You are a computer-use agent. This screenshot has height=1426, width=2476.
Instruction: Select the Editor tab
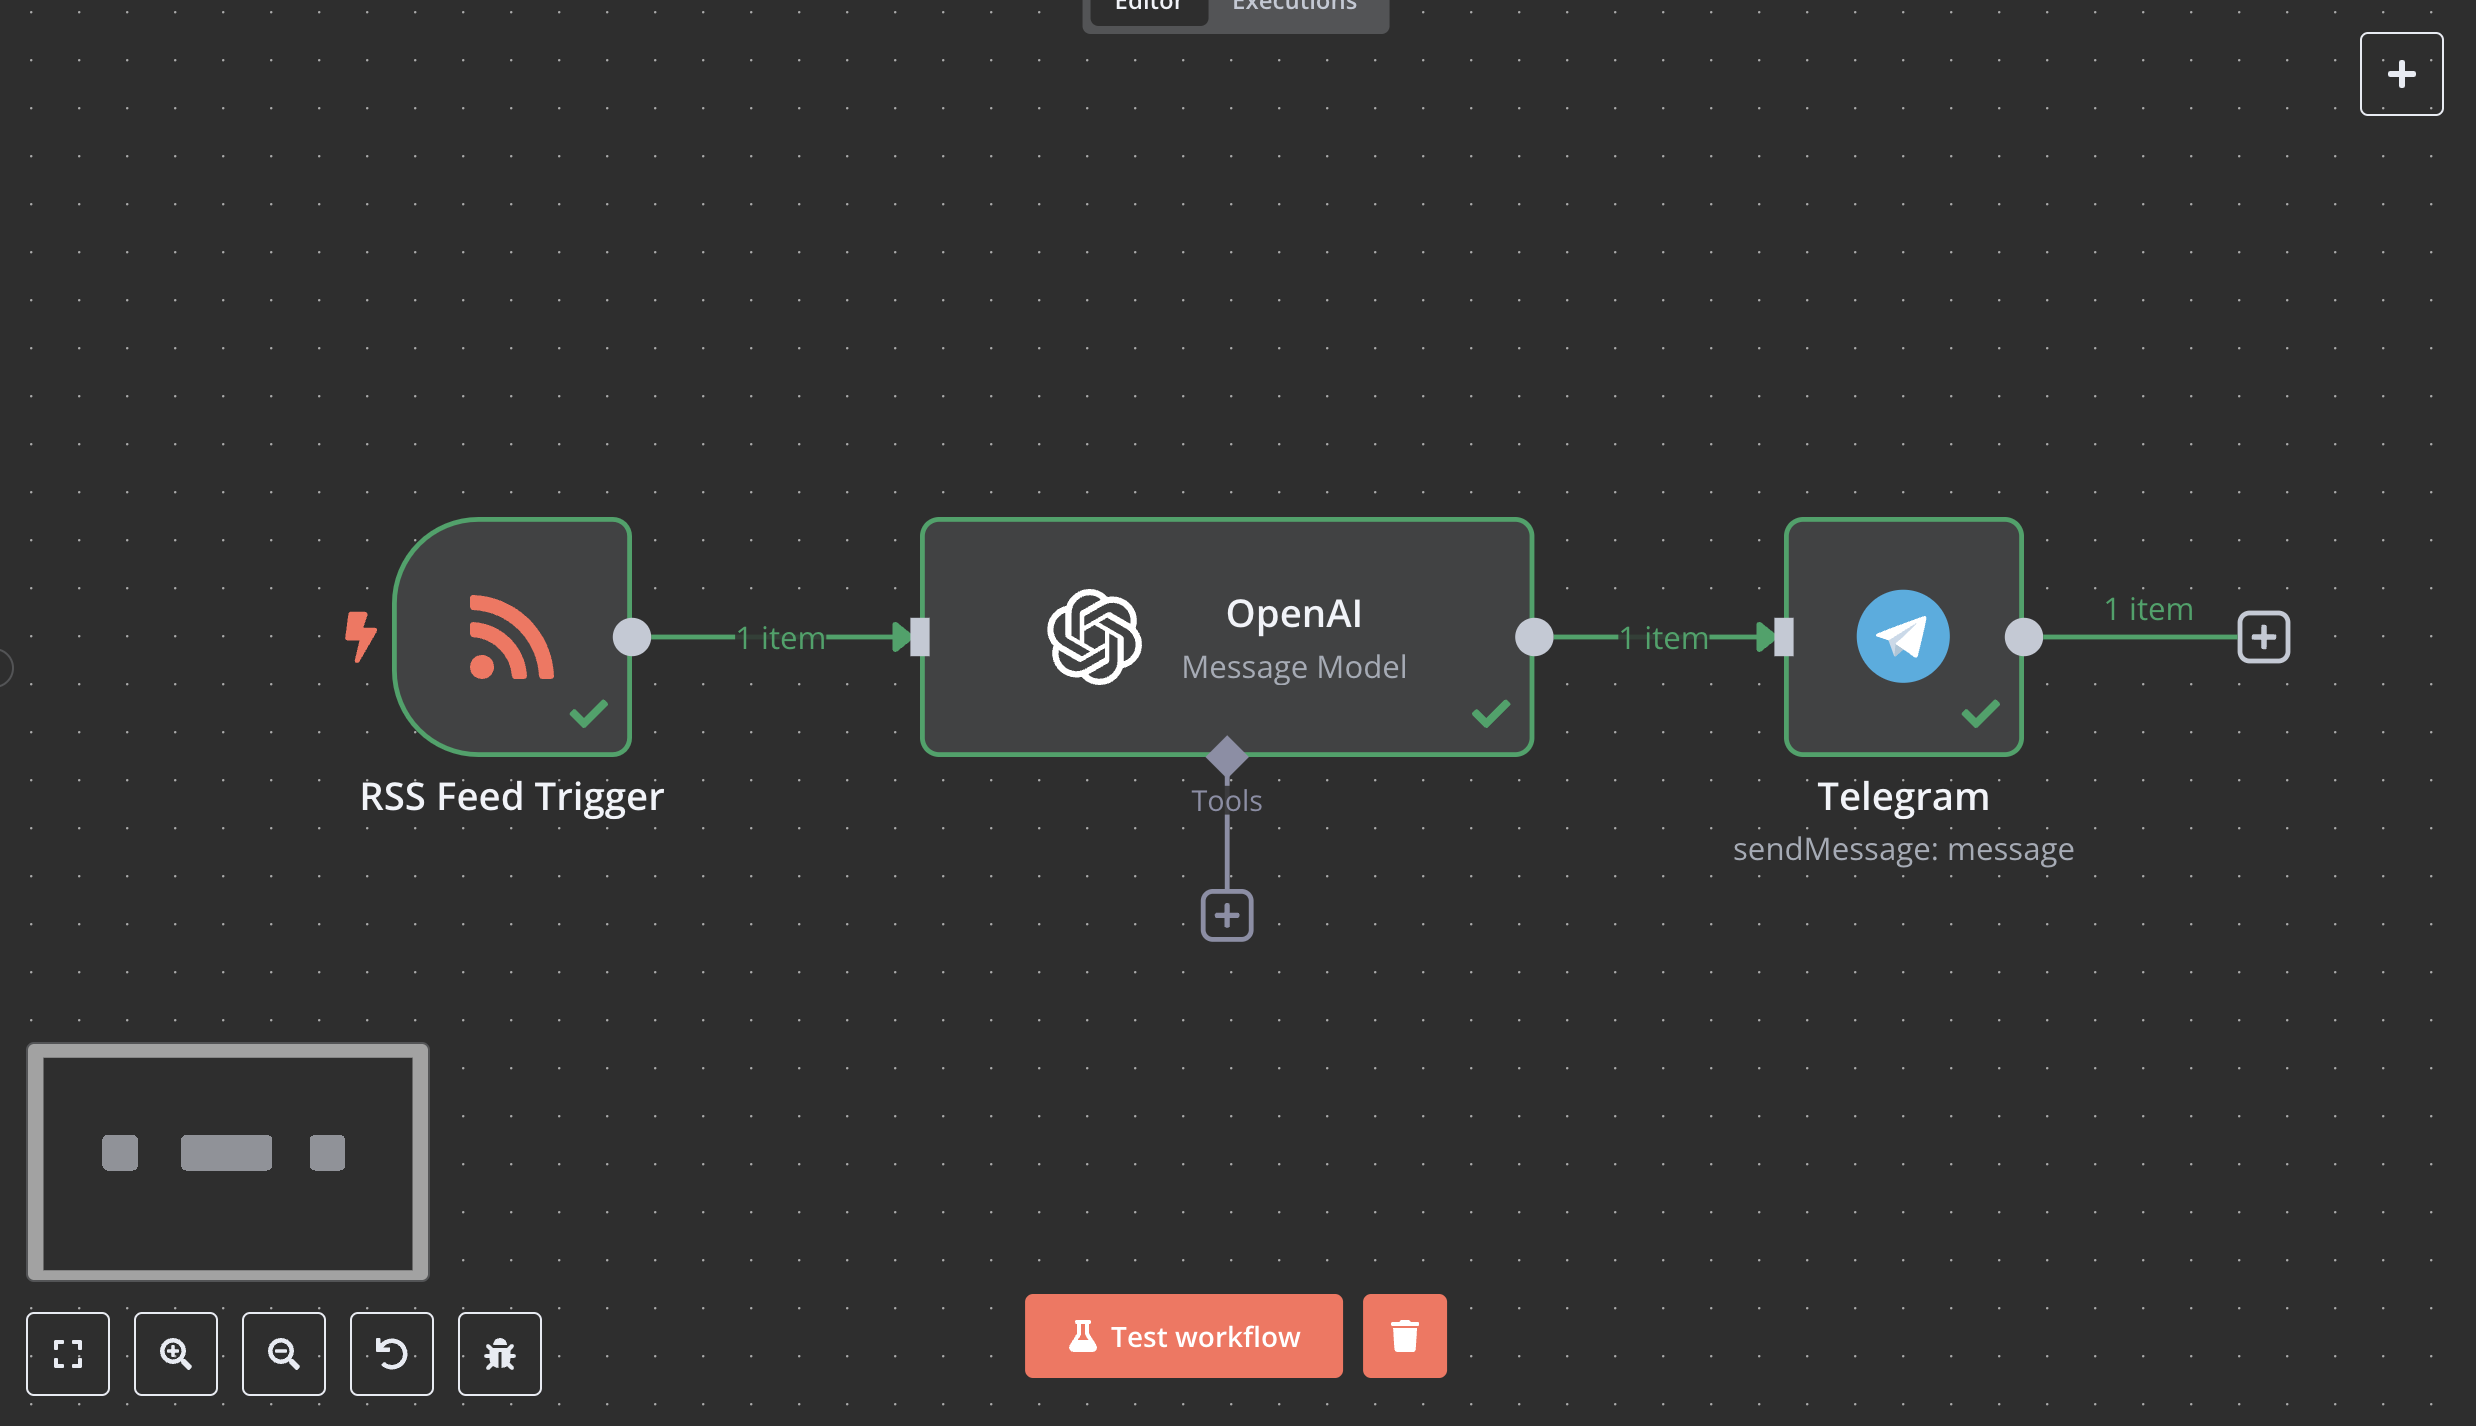1147,8
